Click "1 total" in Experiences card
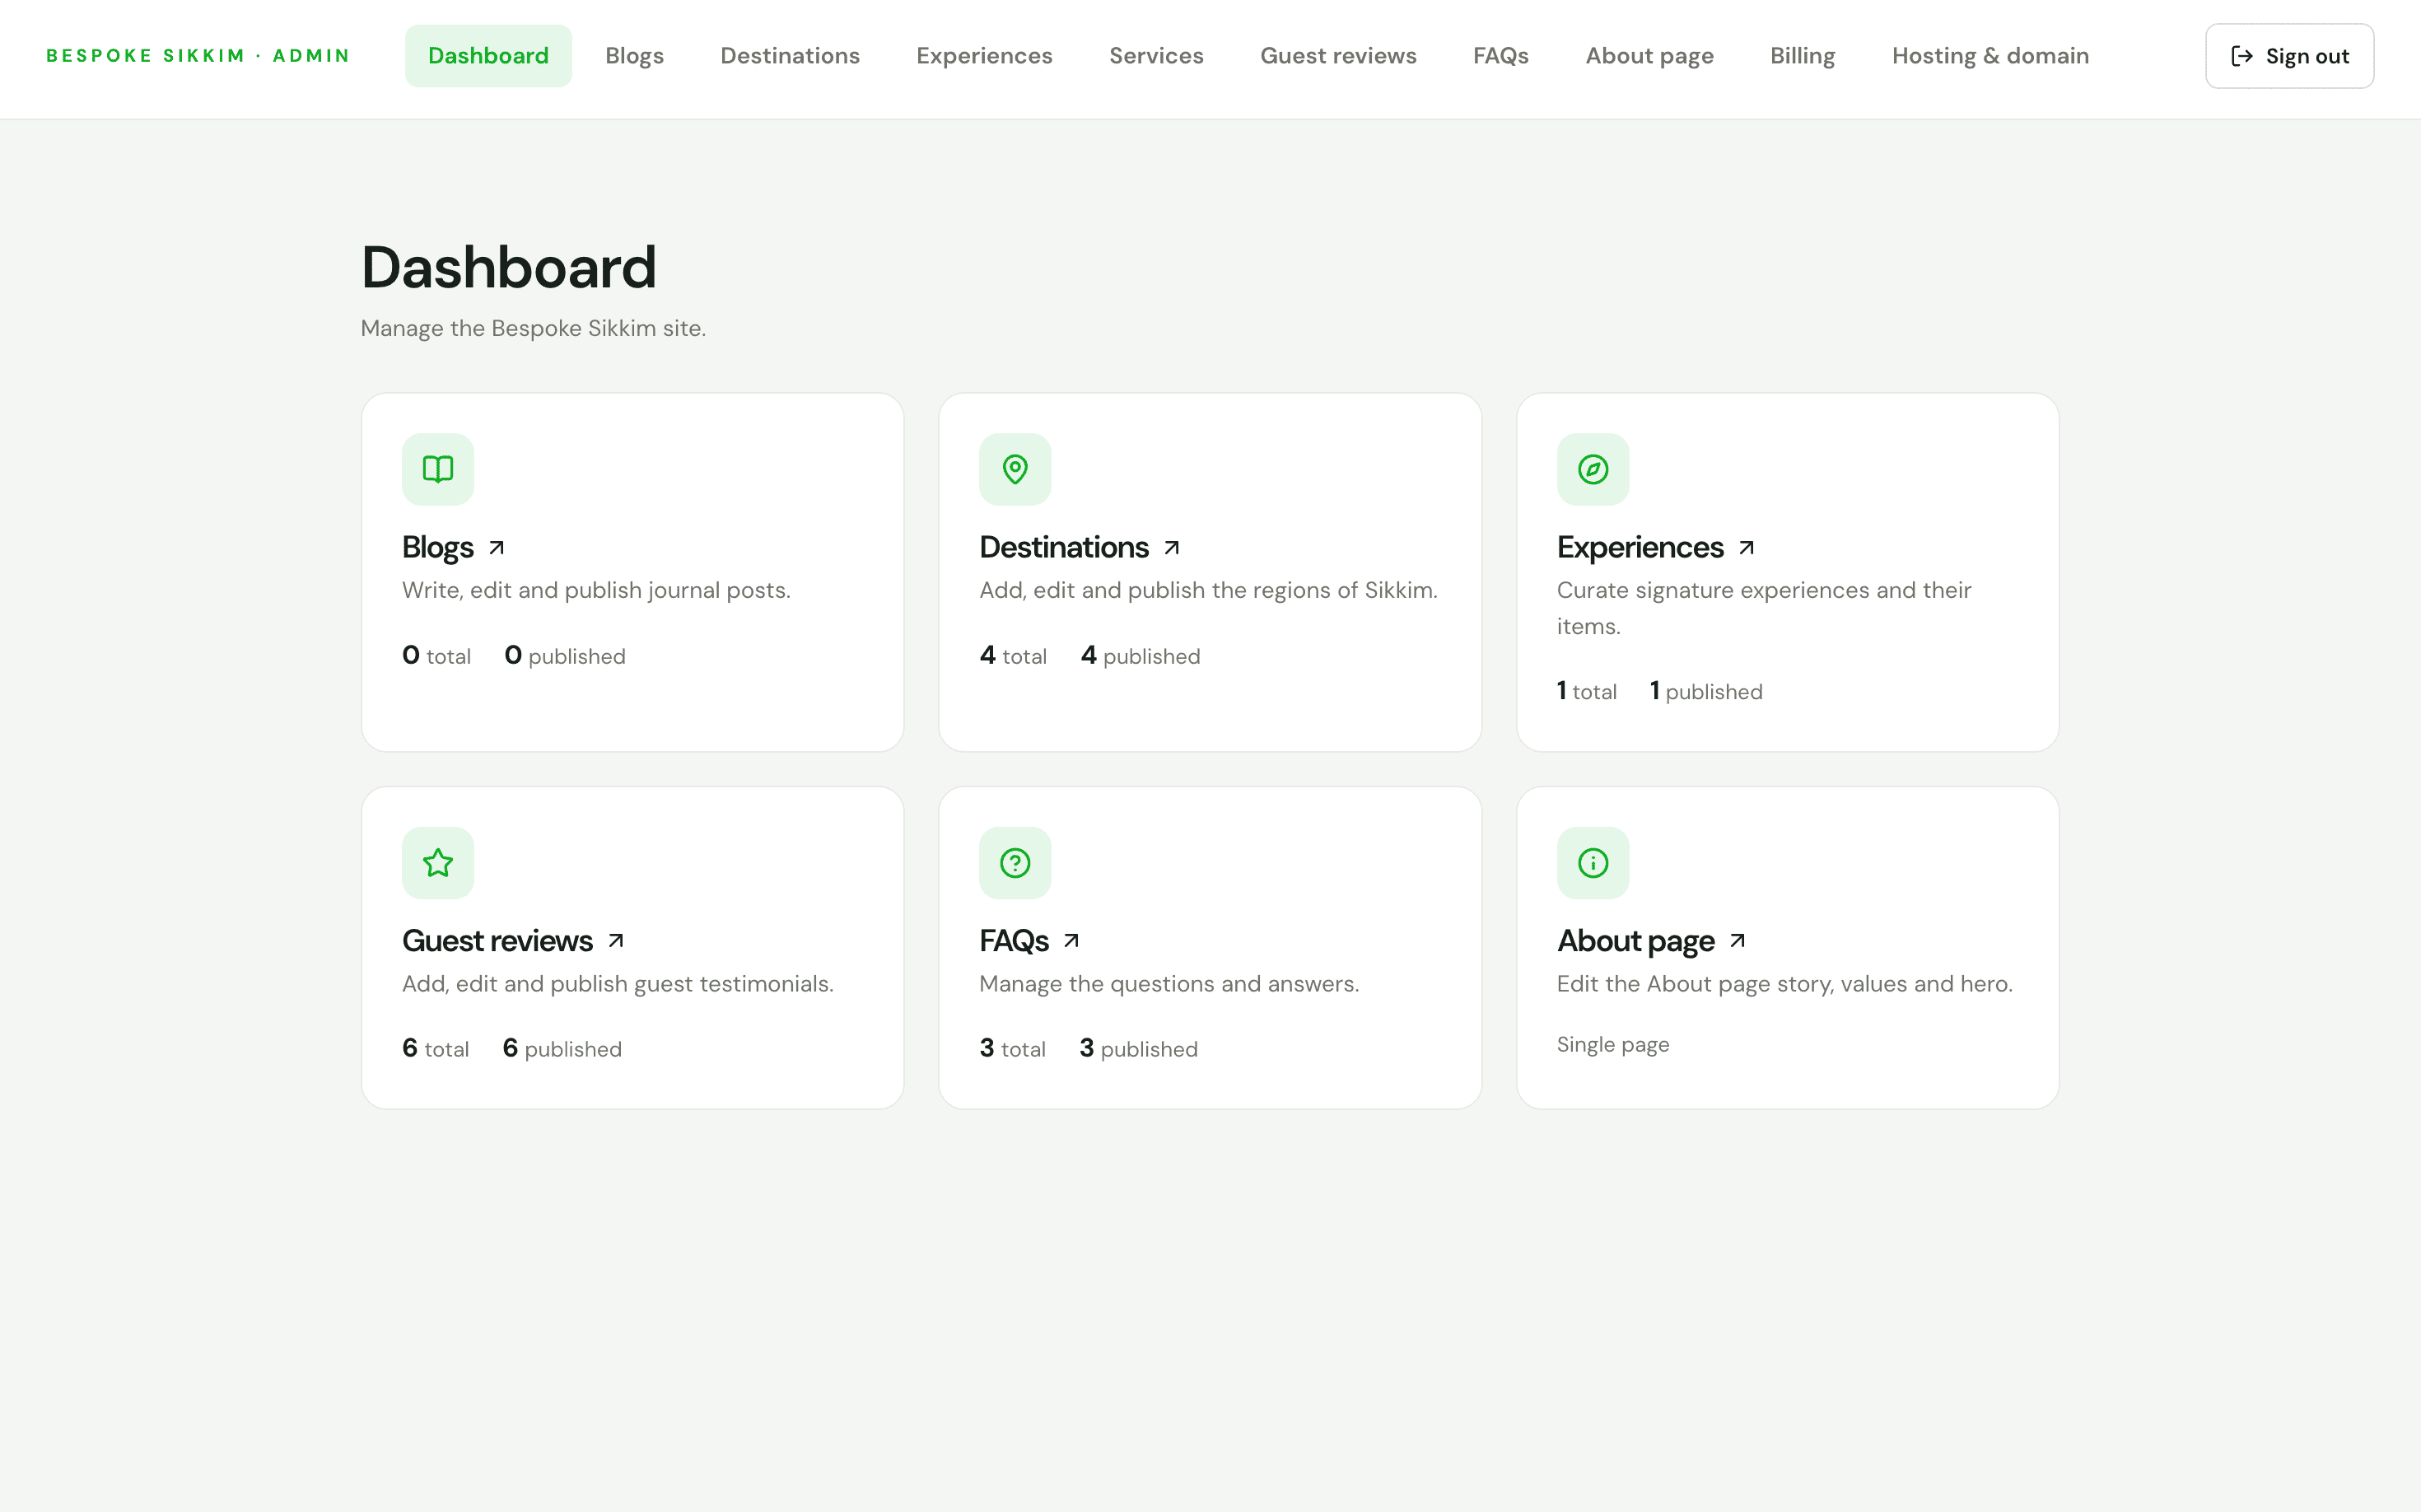This screenshot has height=1512, width=2421. (x=1587, y=691)
